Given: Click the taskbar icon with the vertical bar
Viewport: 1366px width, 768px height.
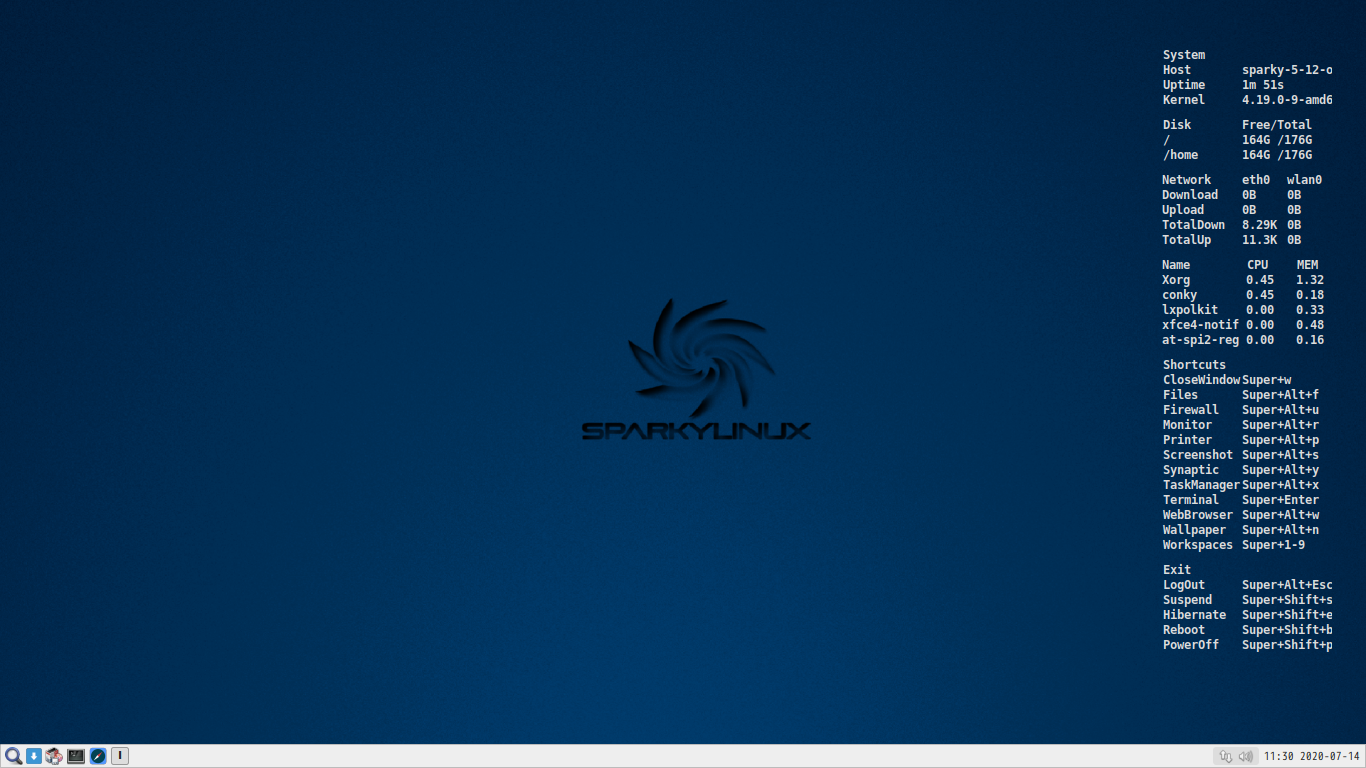Looking at the screenshot, I should 120,756.
